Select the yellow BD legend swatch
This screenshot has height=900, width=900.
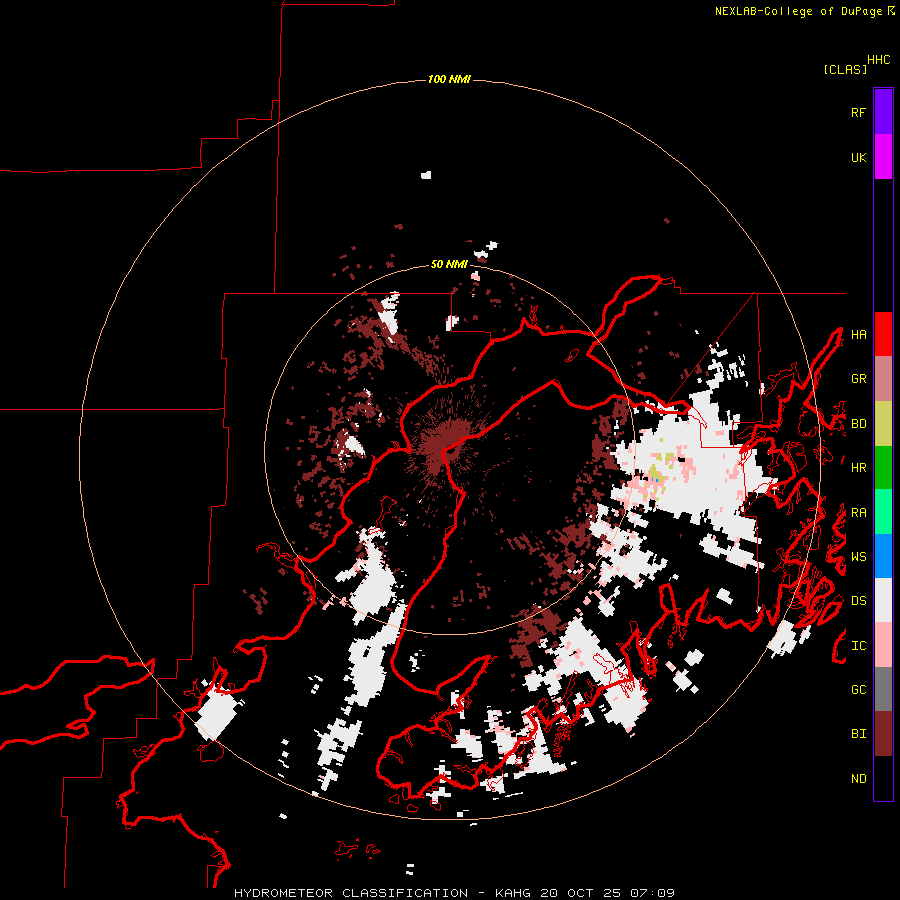click(x=883, y=423)
